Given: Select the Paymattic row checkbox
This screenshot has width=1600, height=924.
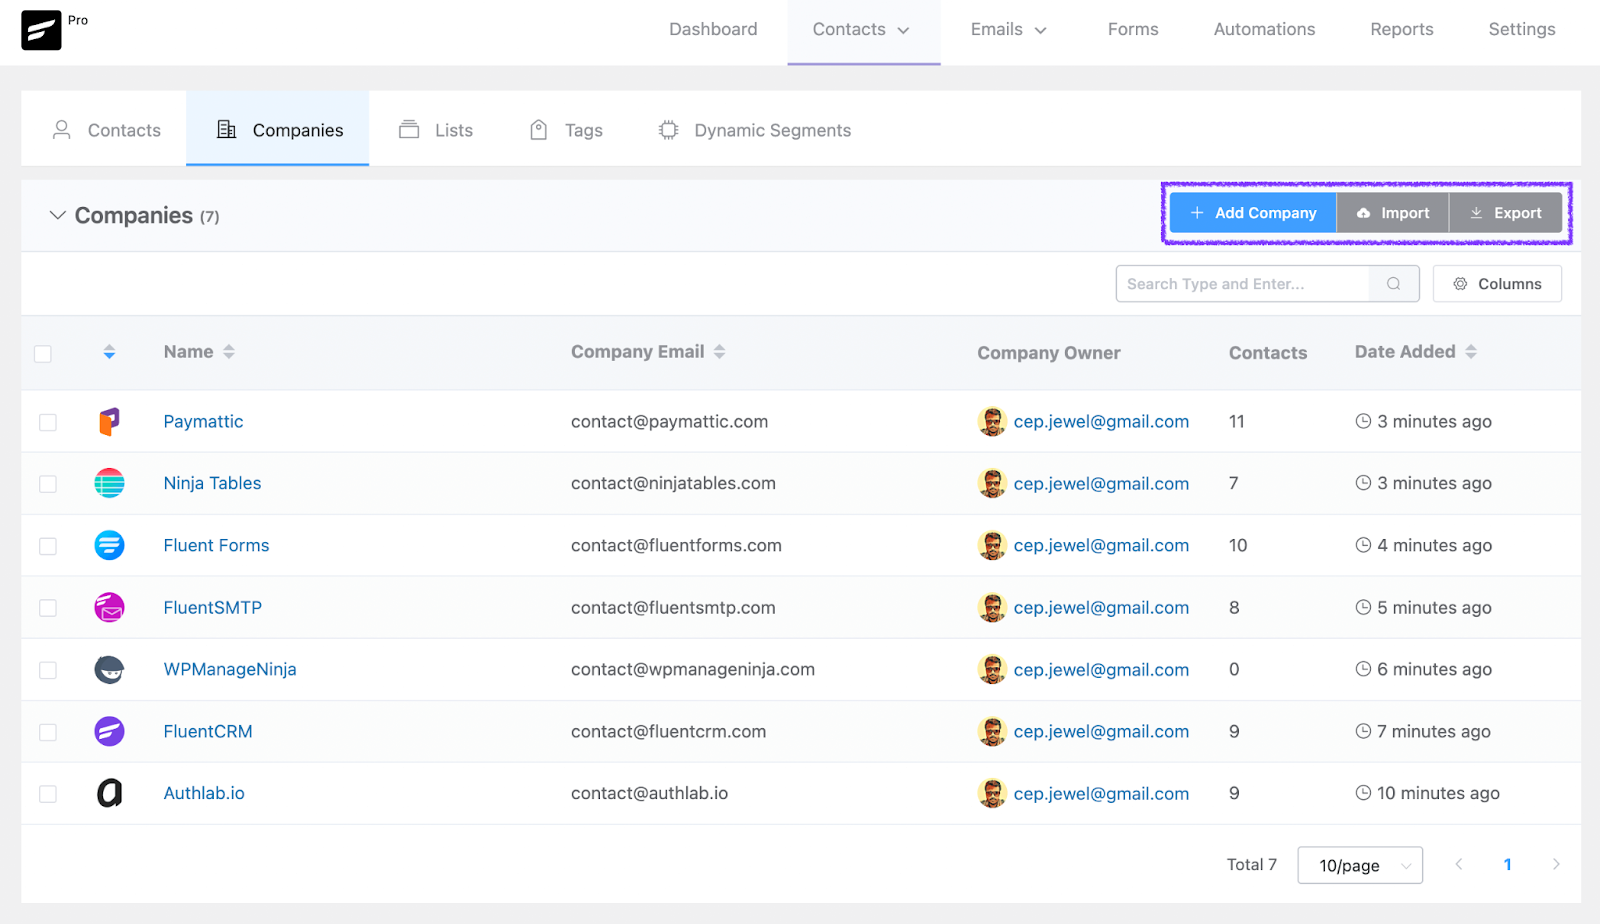Looking at the screenshot, I should coord(48,423).
